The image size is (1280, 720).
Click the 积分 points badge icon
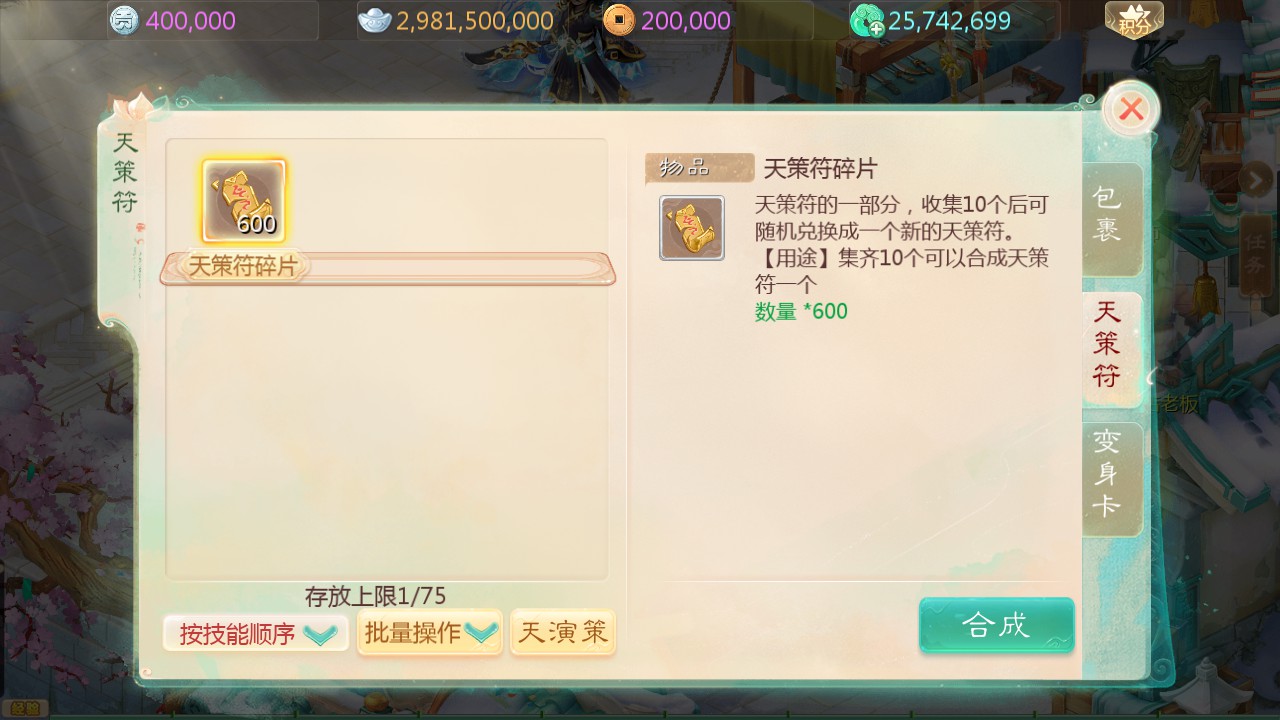tap(1134, 20)
